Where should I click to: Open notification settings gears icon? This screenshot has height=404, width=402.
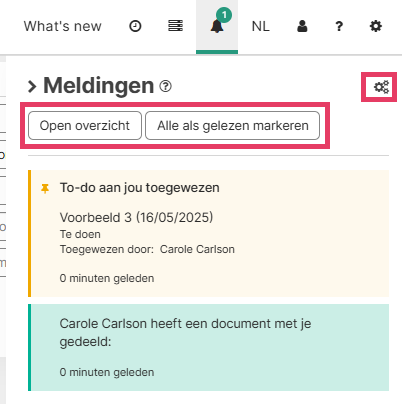381,87
